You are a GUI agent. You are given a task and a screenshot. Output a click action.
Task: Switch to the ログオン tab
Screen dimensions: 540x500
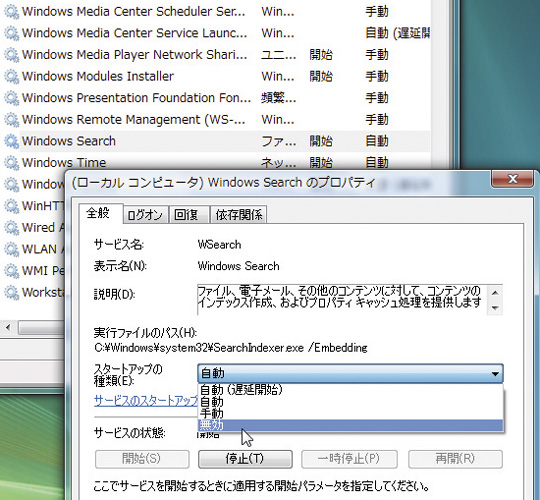click(x=145, y=215)
